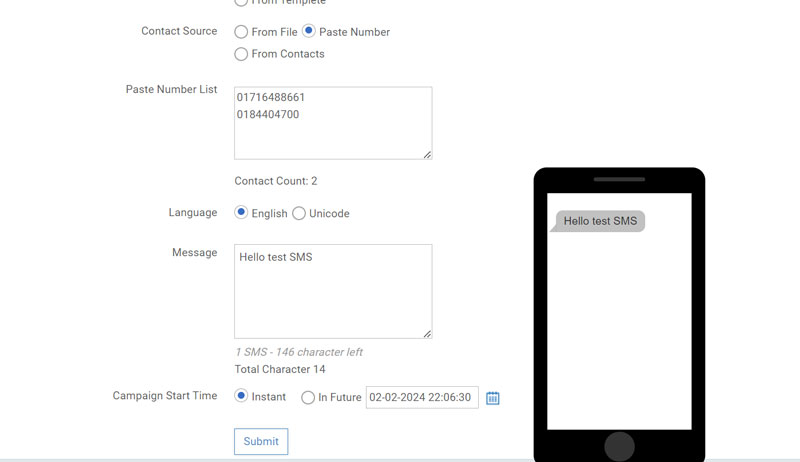Select Paste Number contact source

click(x=308, y=32)
